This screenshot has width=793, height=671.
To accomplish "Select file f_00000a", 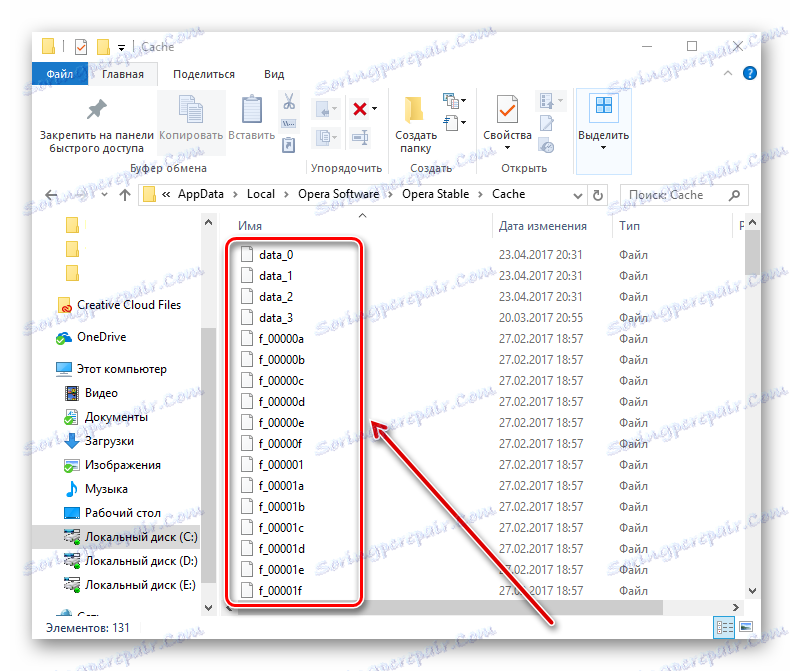I will pos(281,339).
